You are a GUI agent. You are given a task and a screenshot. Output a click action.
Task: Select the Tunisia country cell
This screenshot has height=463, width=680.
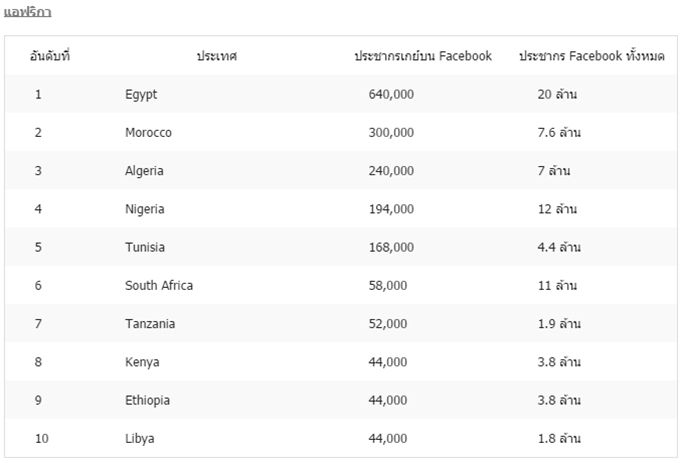[x=145, y=247]
